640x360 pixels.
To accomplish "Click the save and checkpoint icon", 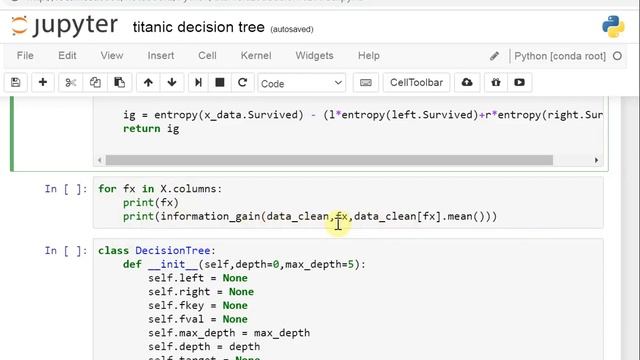I will [x=16, y=82].
